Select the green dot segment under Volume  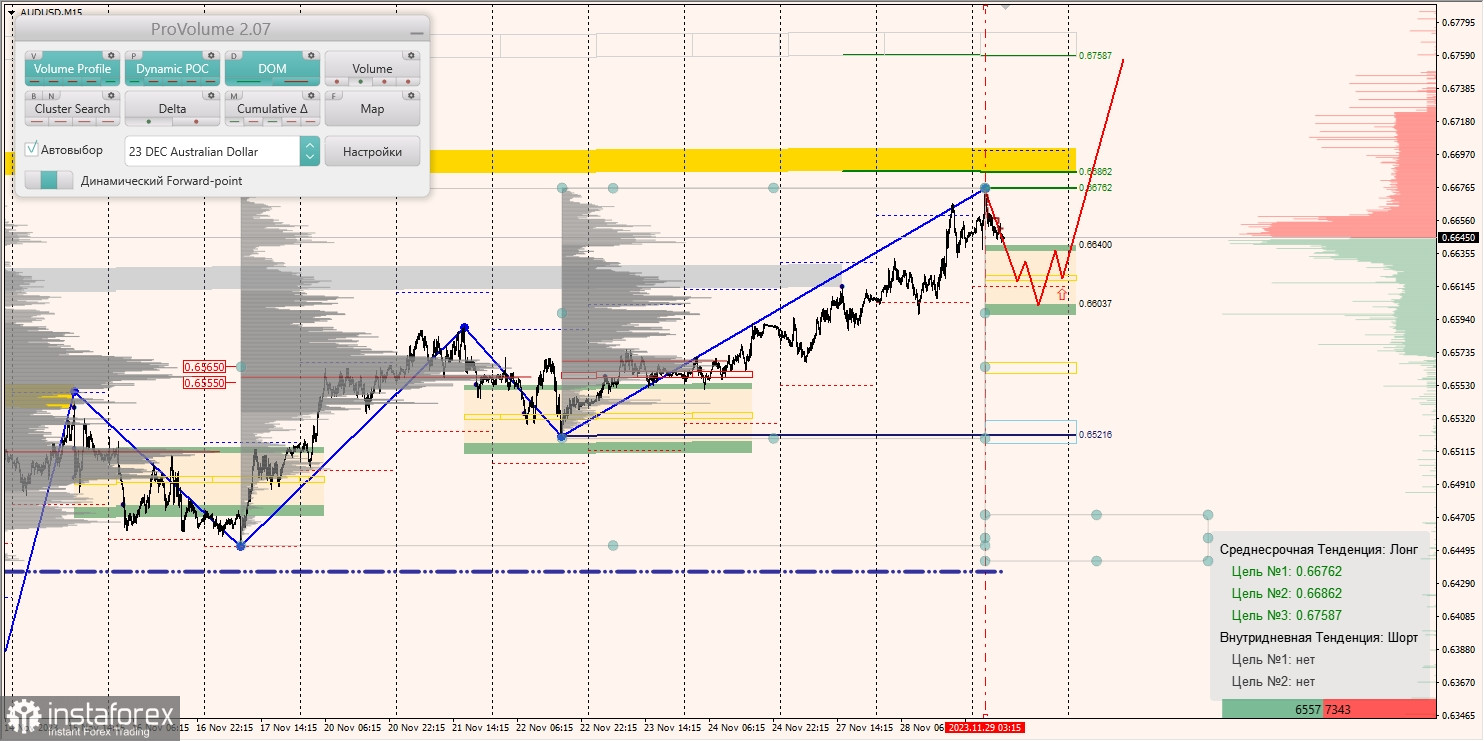click(x=360, y=81)
